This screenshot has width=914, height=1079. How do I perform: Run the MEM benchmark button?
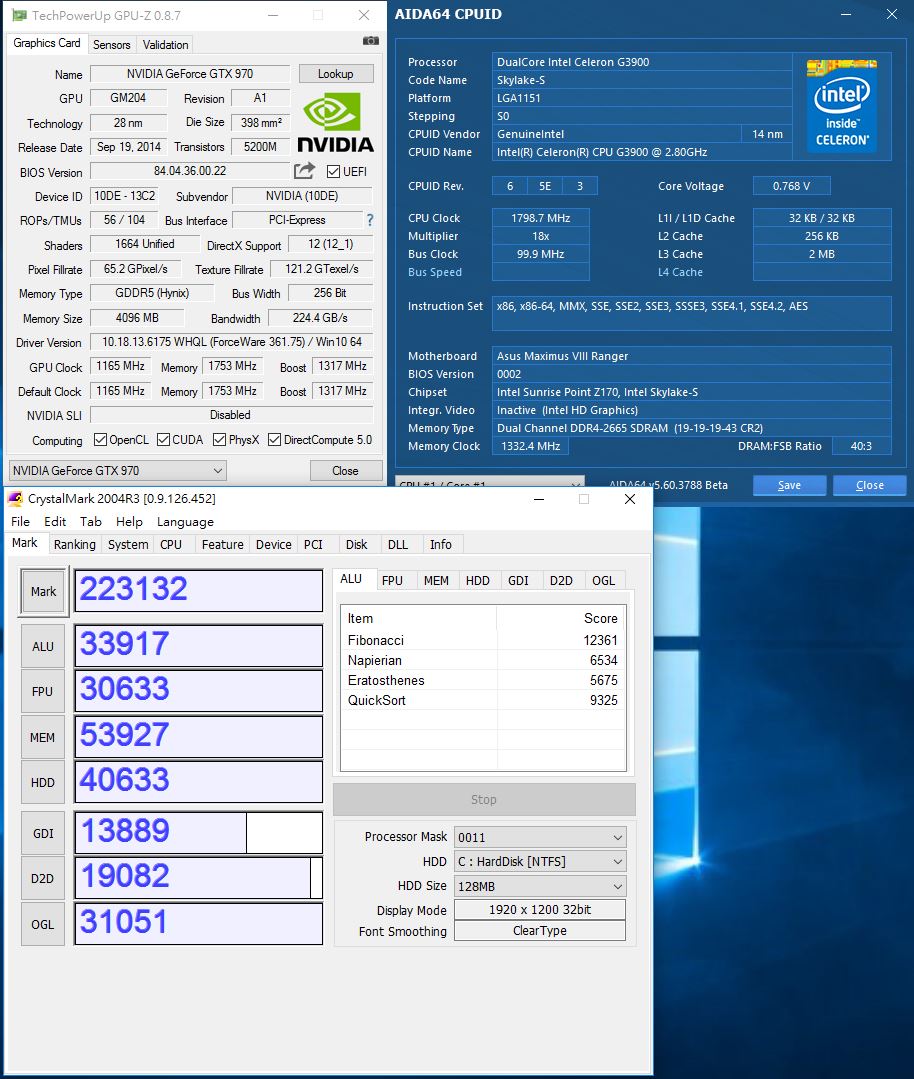tap(43, 737)
